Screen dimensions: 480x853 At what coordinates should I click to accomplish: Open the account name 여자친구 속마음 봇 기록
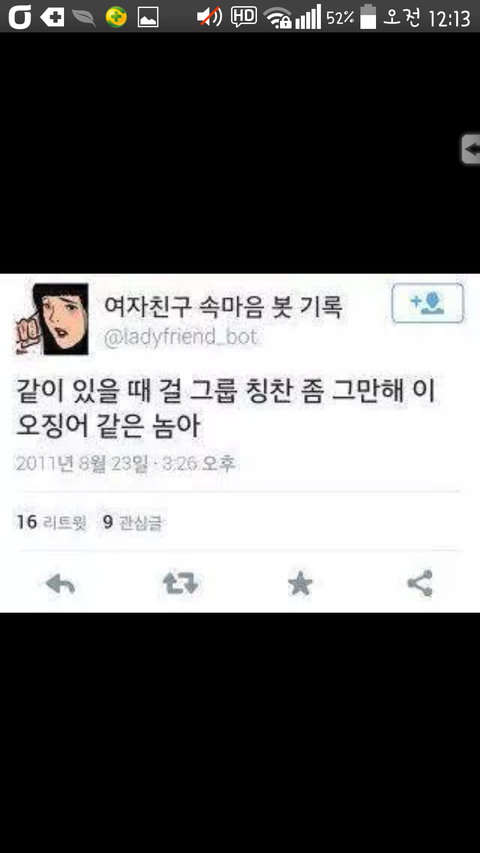223,309
